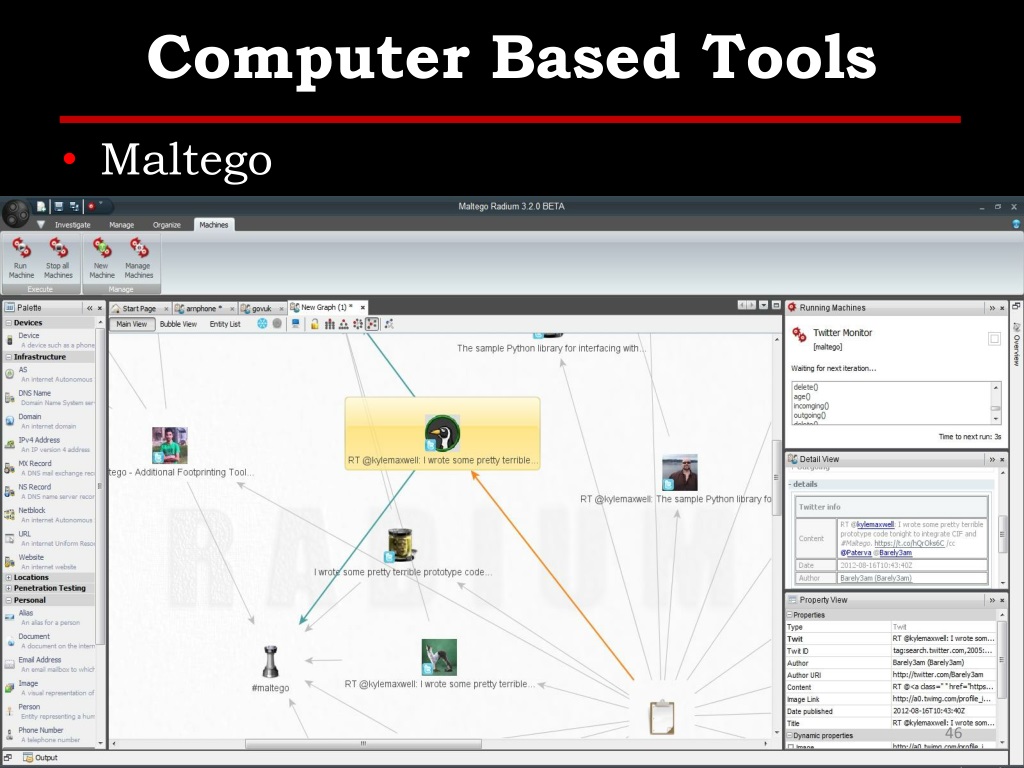1024x768 pixels.
Task: Click the grey circle toolbar icon
Action: 277,324
